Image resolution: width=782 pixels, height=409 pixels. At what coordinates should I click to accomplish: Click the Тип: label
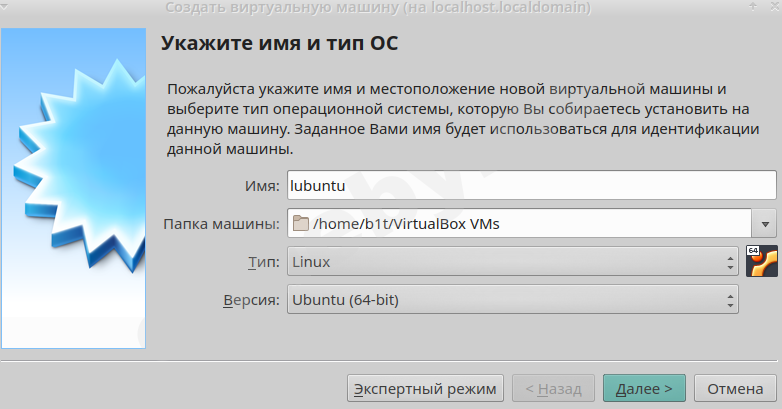pyautogui.click(x=264, y=263)
